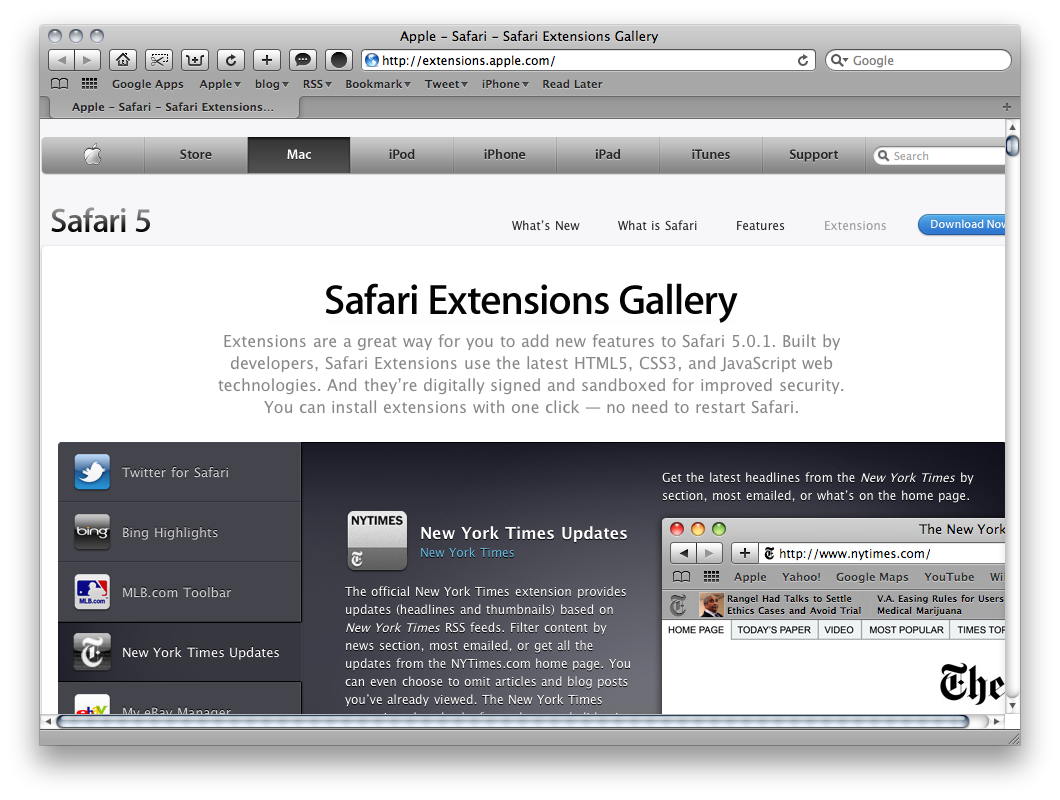Open a new tab with plus at tab bar
The height and width of the screenshot is (800, 1060).
[x=1007, y=107]
